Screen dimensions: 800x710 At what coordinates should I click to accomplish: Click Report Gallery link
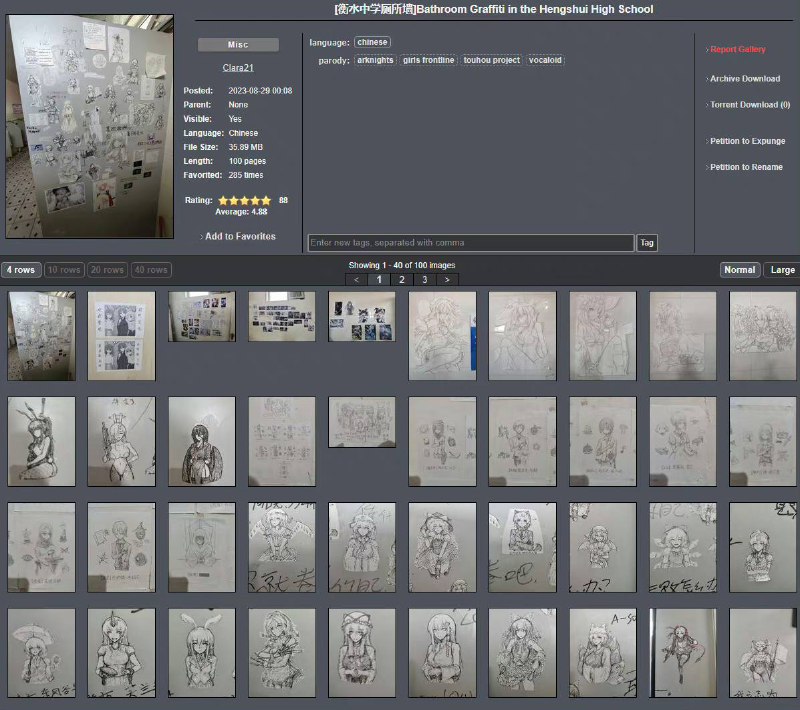click(738, 49)
